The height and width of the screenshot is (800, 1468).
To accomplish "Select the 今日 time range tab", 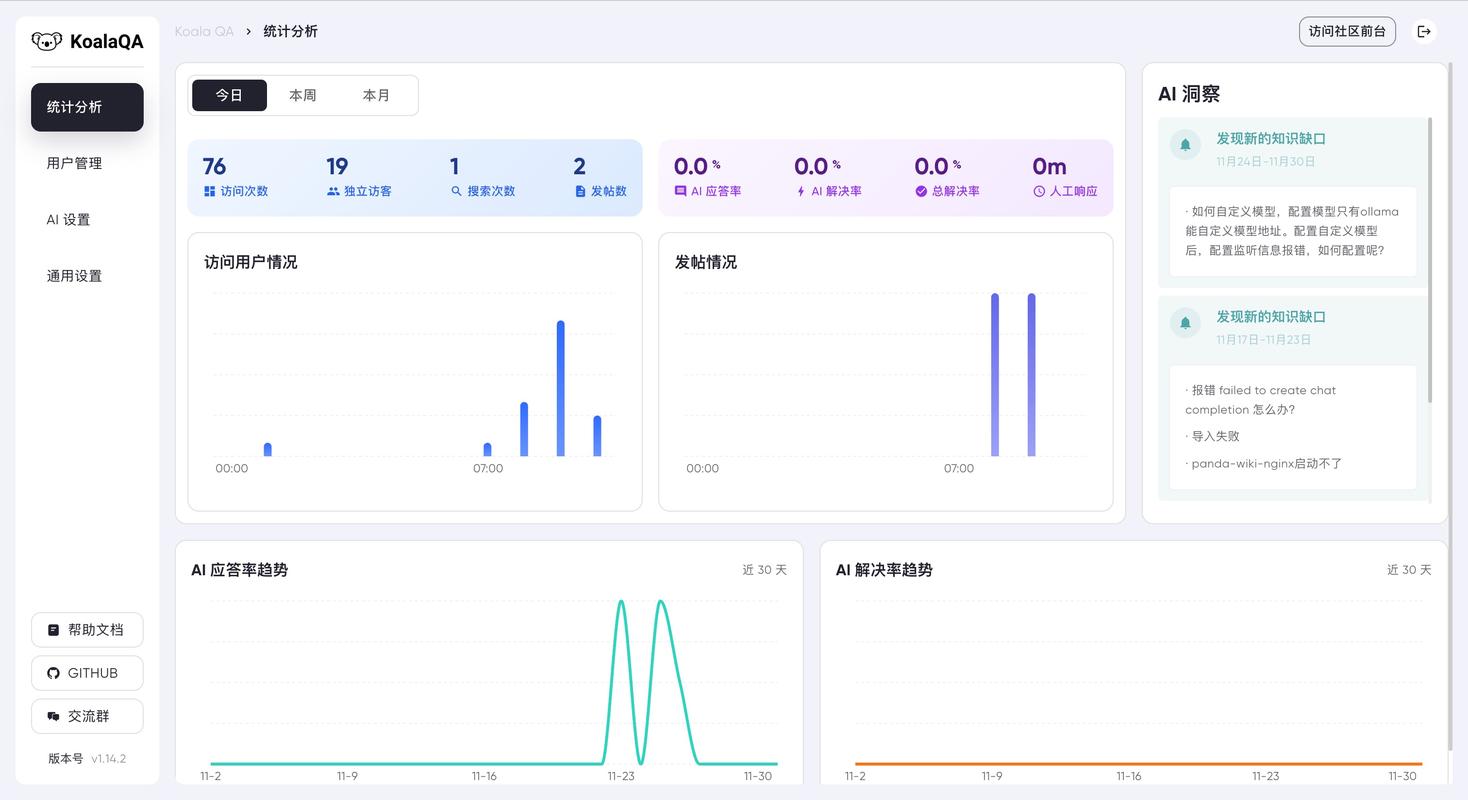I will tap(229, 95).
